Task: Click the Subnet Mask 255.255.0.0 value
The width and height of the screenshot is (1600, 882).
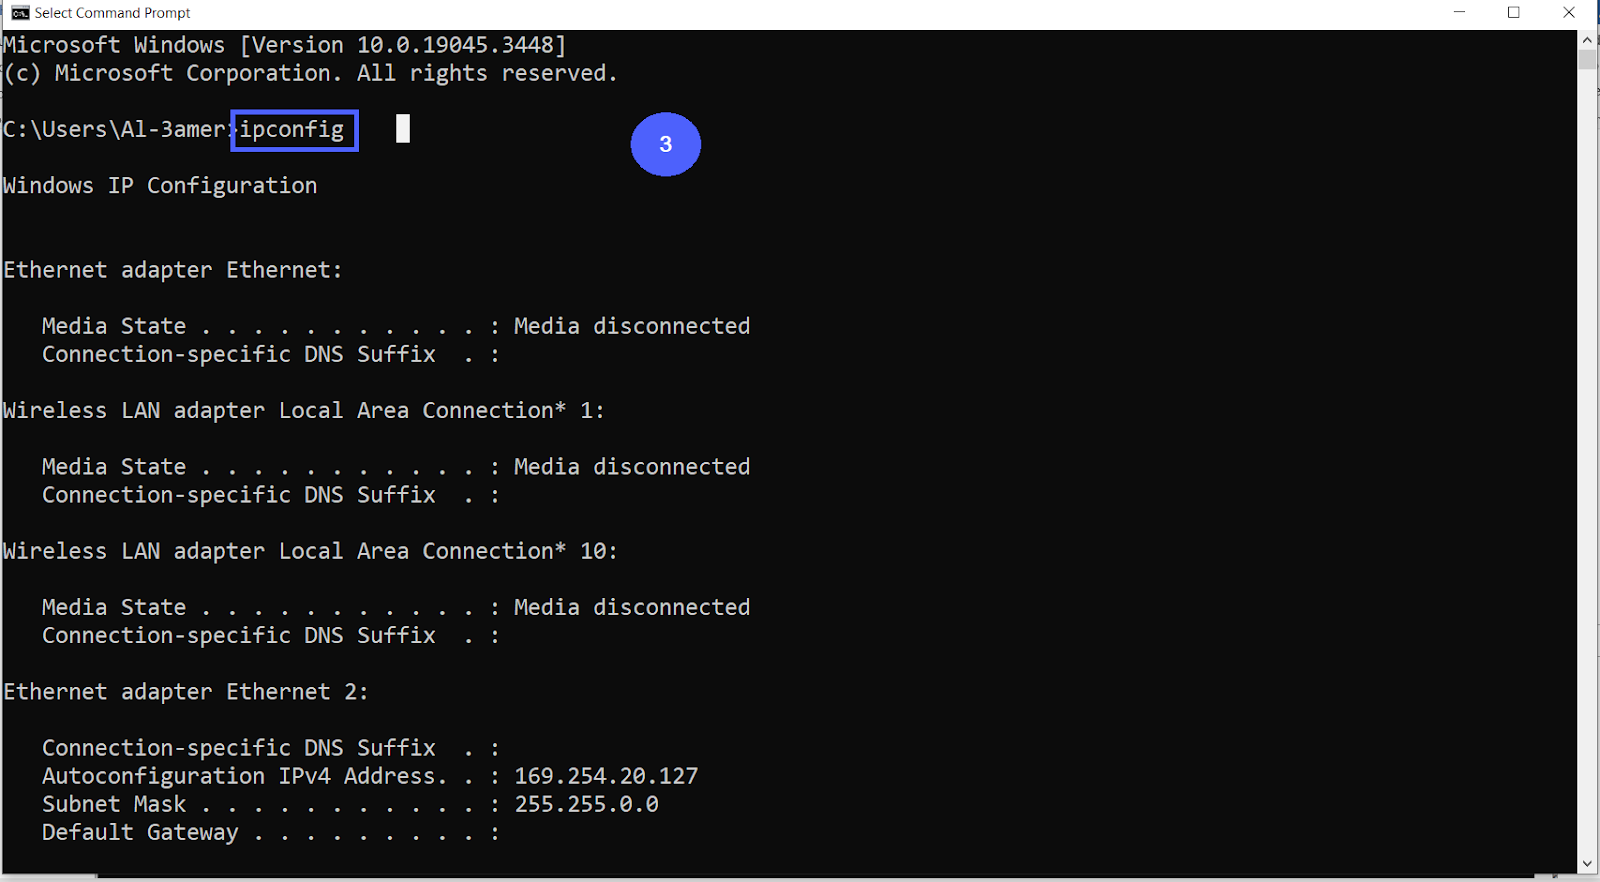Action: point(587,803)
